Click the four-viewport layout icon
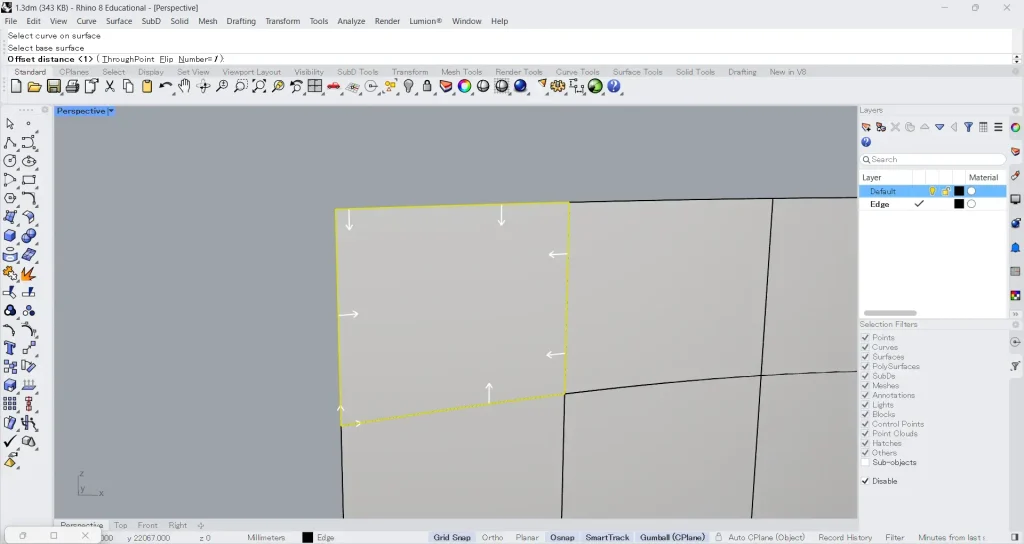The image size is (1024, 544). (315, 86)
